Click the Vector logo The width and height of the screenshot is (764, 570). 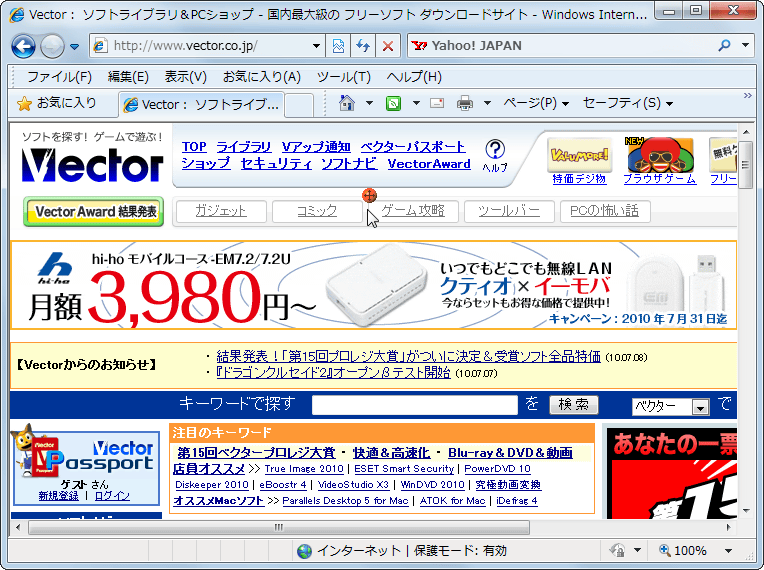pyautogui.click(x=92, y=165)
